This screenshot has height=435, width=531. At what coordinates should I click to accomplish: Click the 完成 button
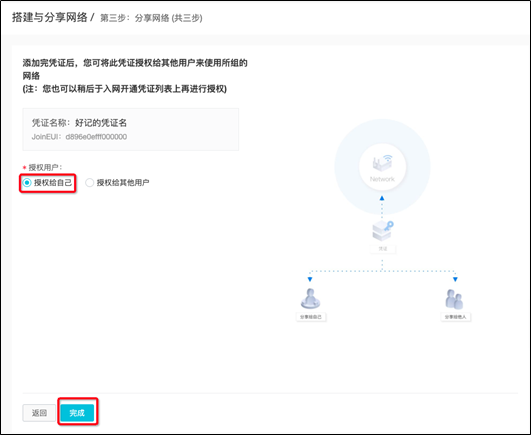(x=77, y=413)
